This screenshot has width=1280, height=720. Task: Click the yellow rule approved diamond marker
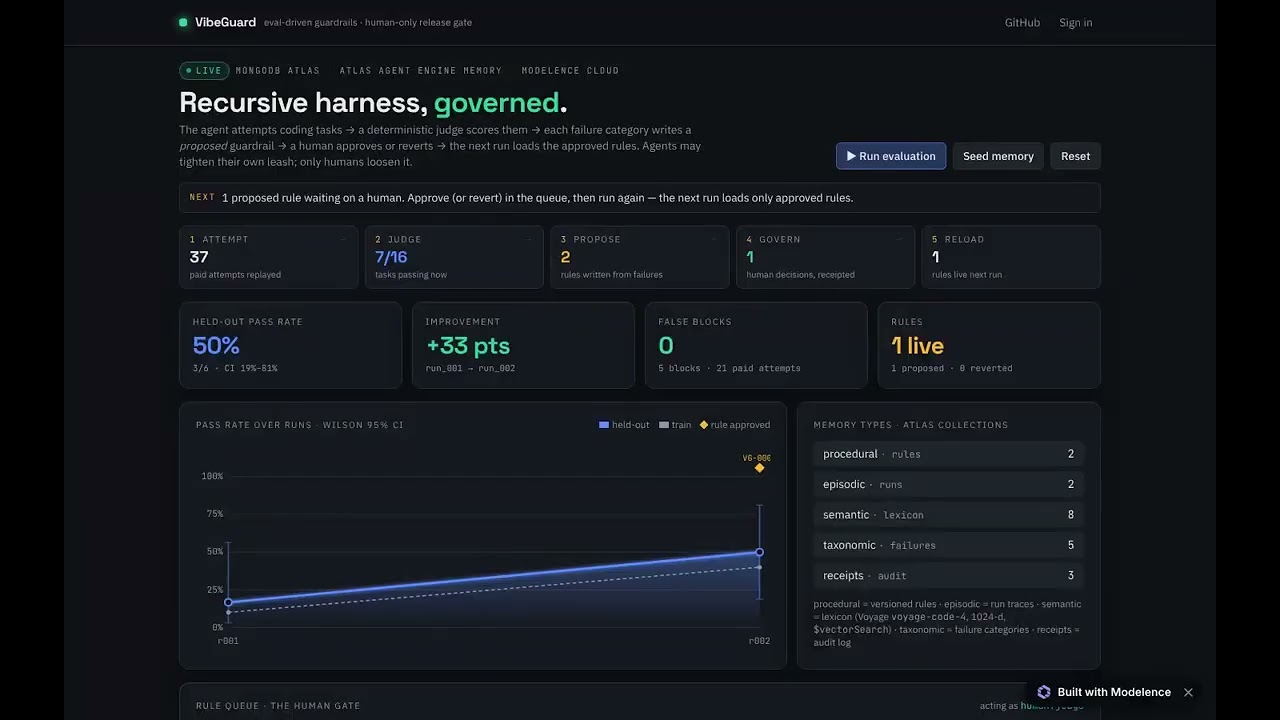760,468
